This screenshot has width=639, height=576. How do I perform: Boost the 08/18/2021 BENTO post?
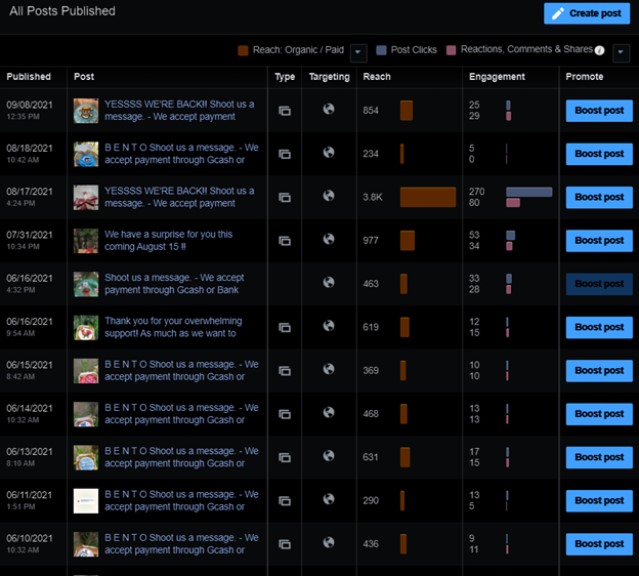(x=599, y=154)
